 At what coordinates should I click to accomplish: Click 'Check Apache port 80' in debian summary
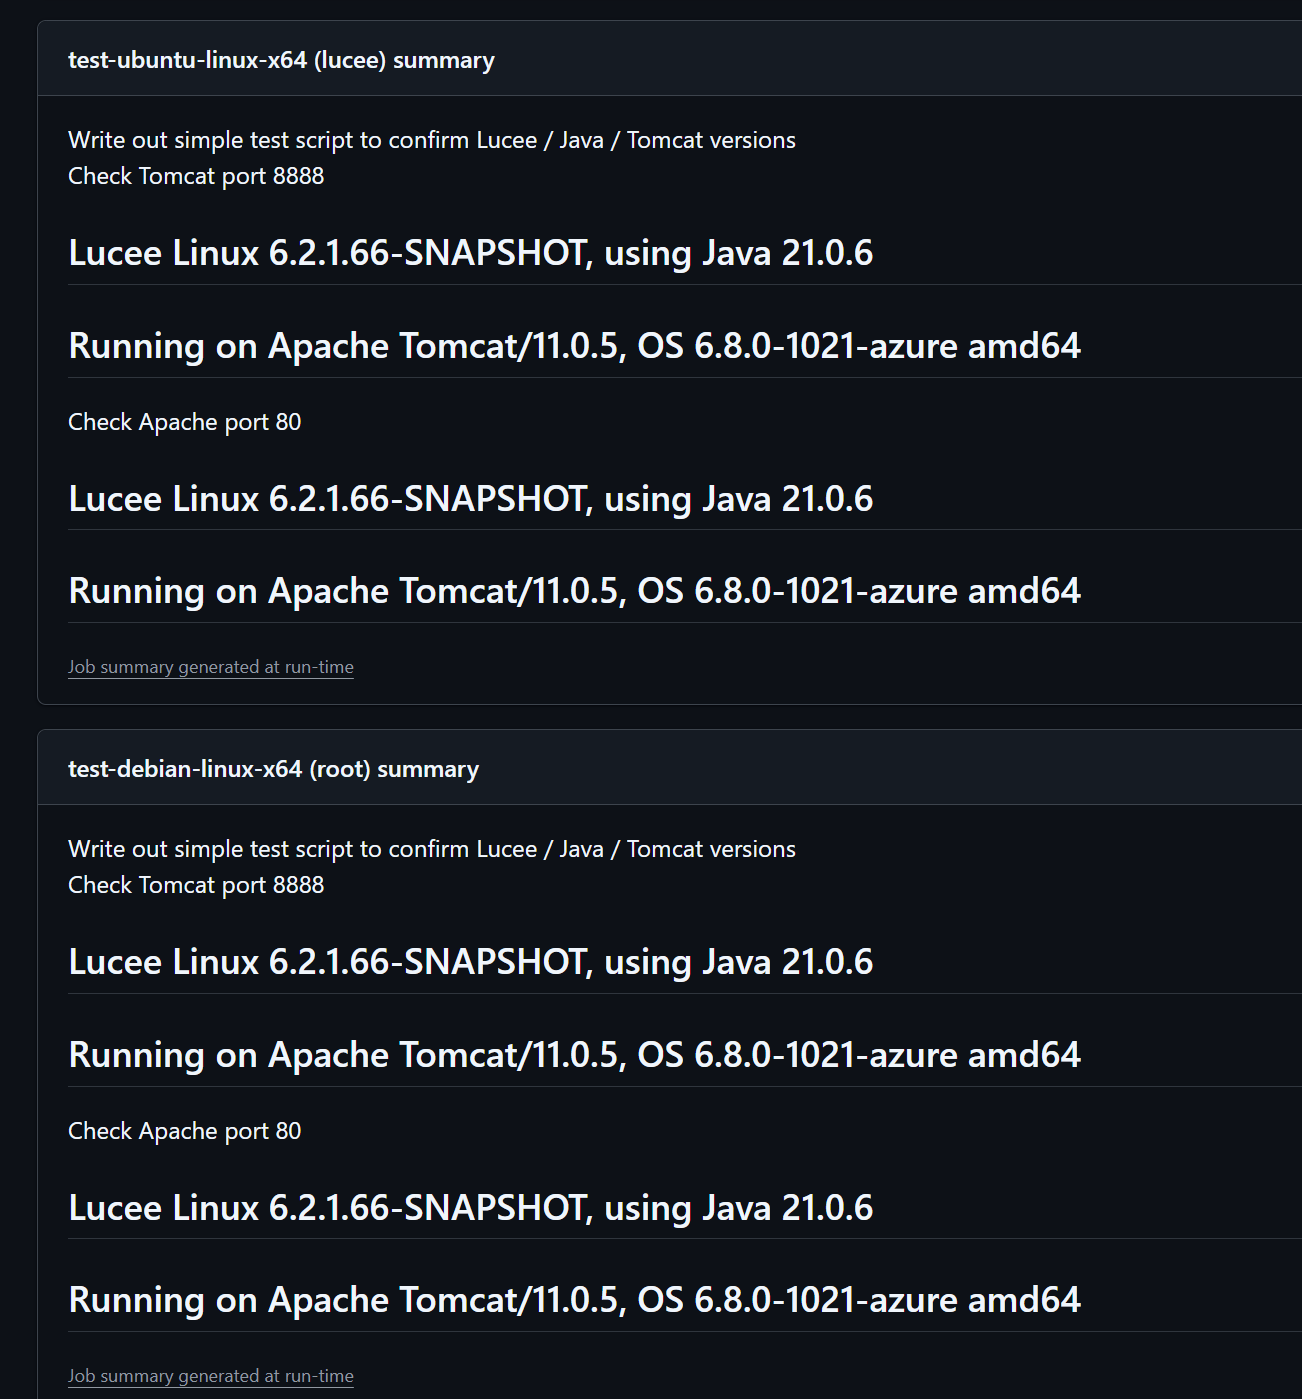click(184, 1131)
